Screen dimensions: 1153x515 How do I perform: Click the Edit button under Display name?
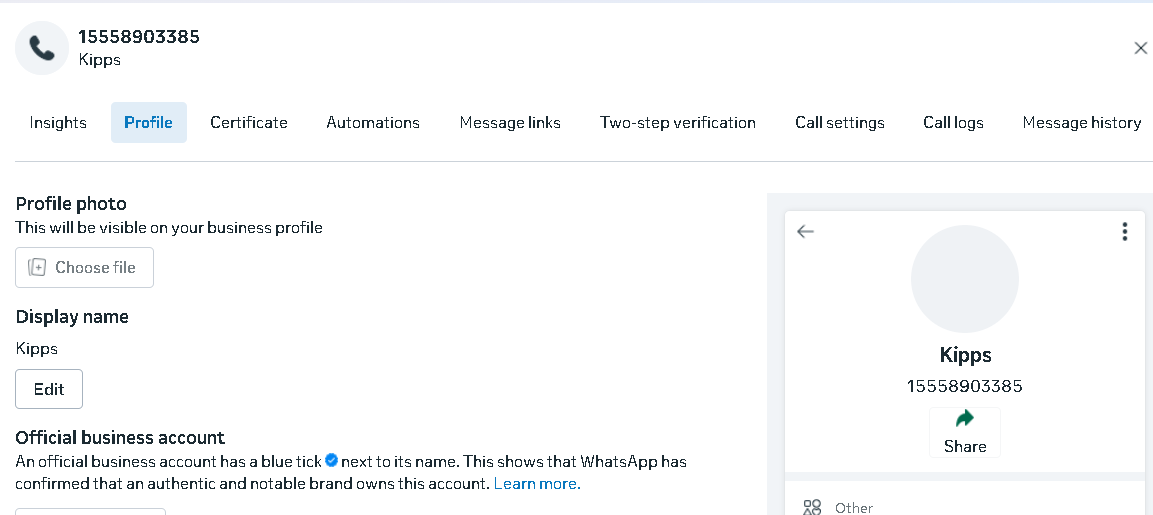(49, 389)
